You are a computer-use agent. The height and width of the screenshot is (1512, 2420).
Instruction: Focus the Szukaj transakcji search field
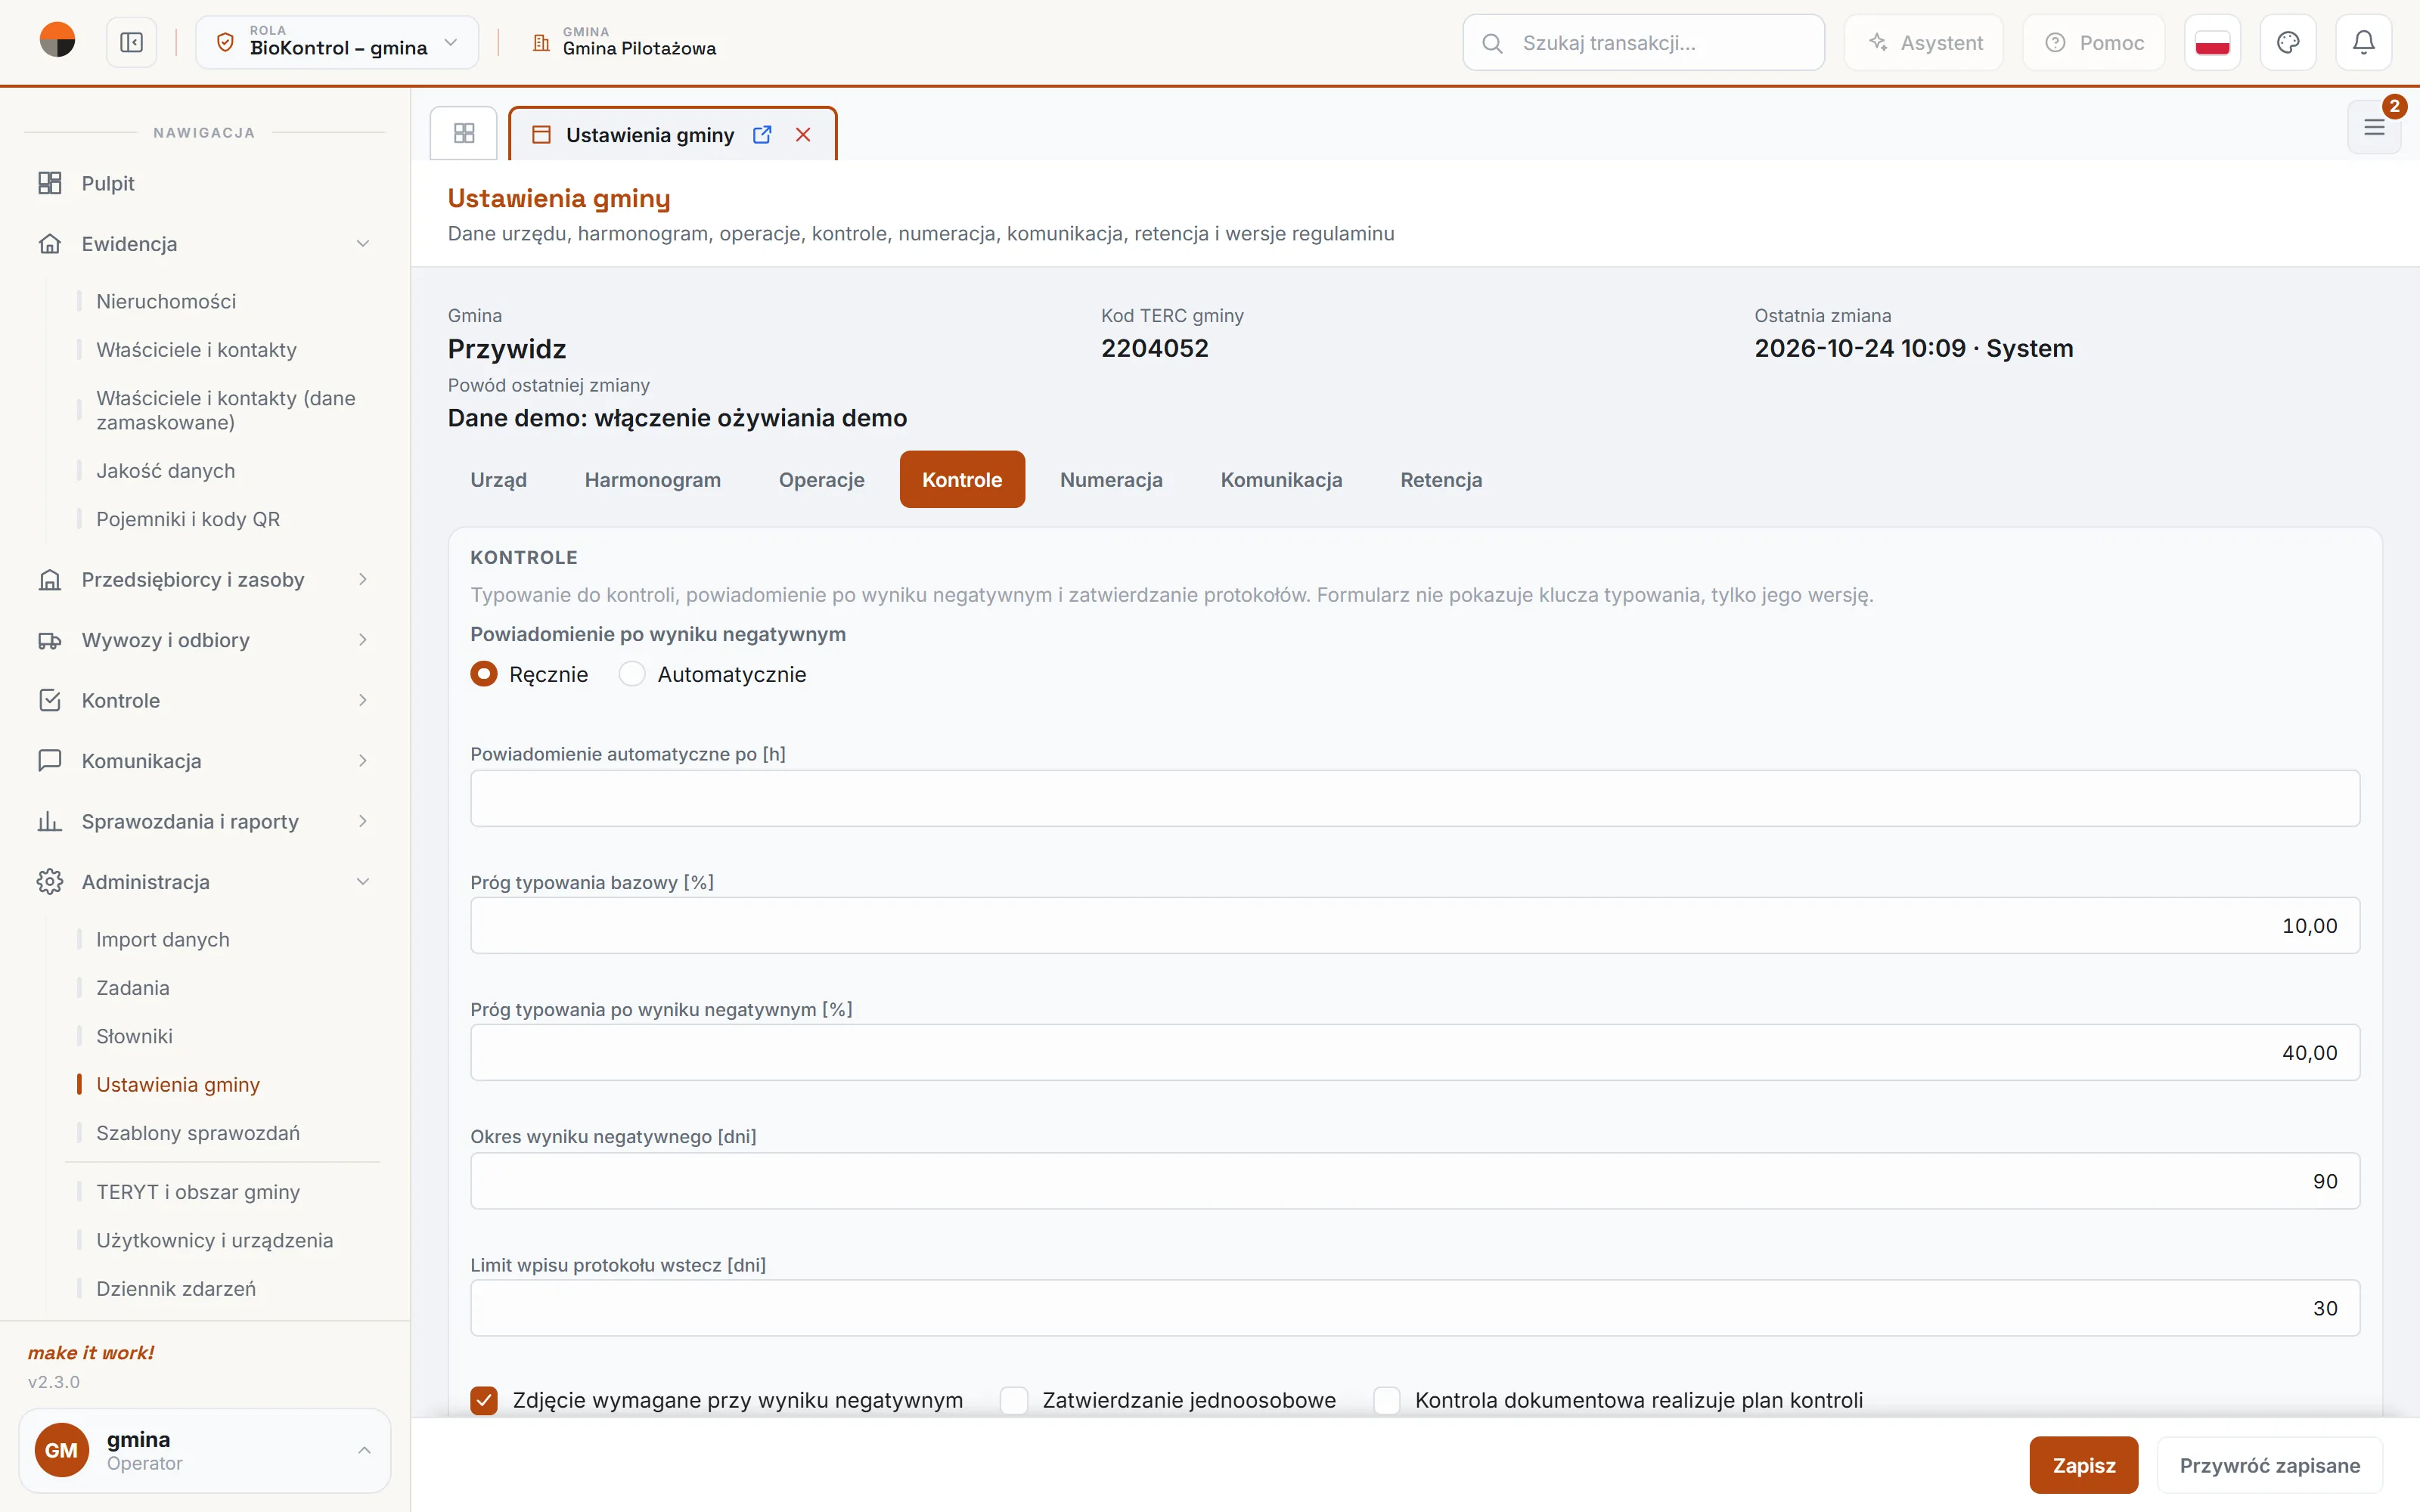pos(1643,43)
